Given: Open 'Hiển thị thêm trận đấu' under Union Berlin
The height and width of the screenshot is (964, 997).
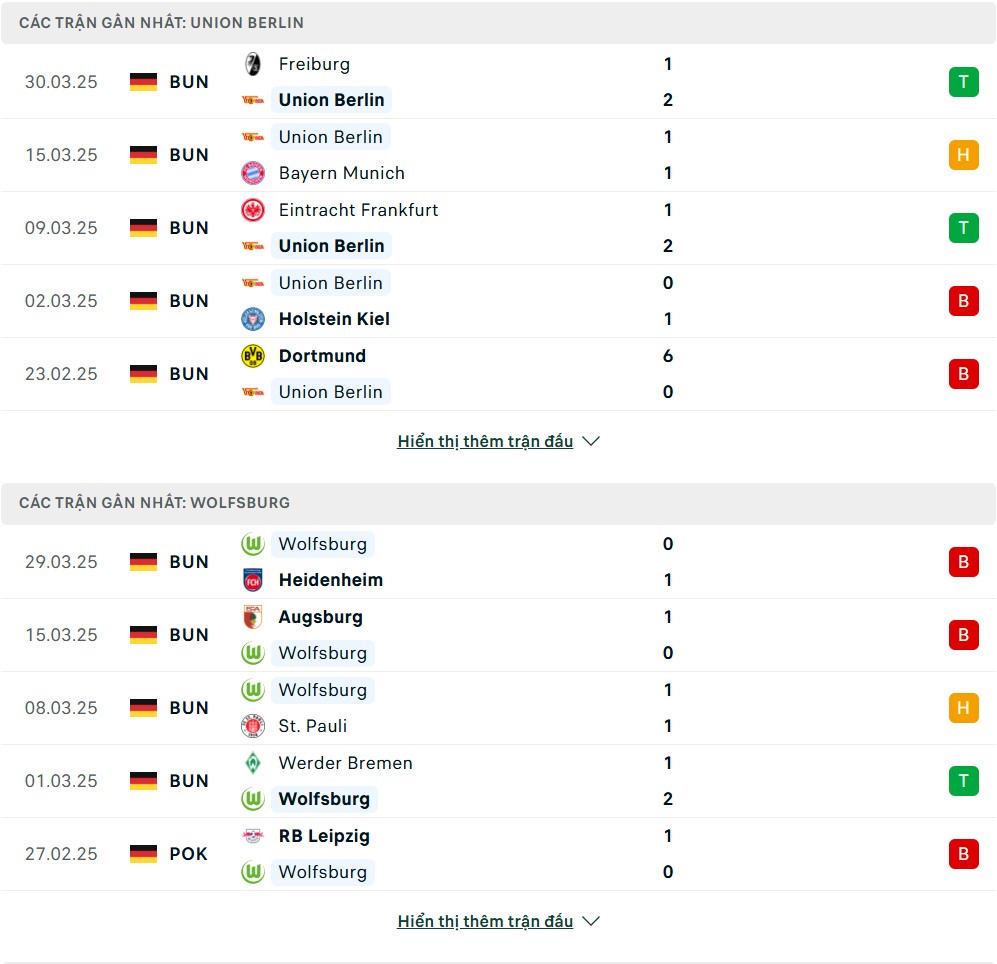Looking at the screenshot, I should coord(485,441).
